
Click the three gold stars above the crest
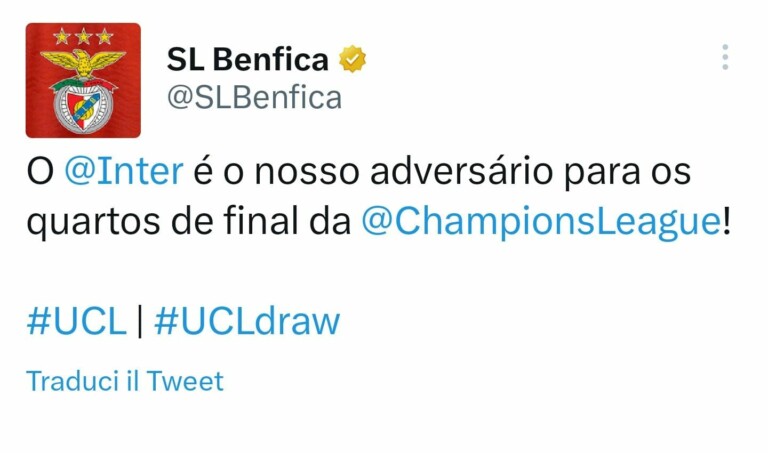tap(83, 37)
